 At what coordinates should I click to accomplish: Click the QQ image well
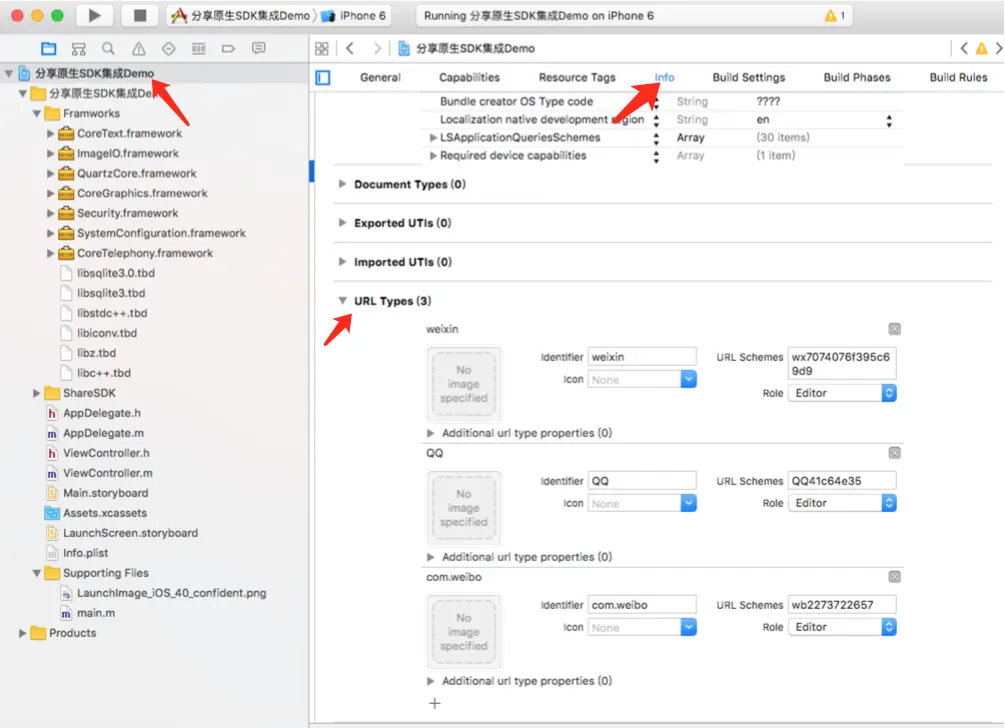point(464,508)
